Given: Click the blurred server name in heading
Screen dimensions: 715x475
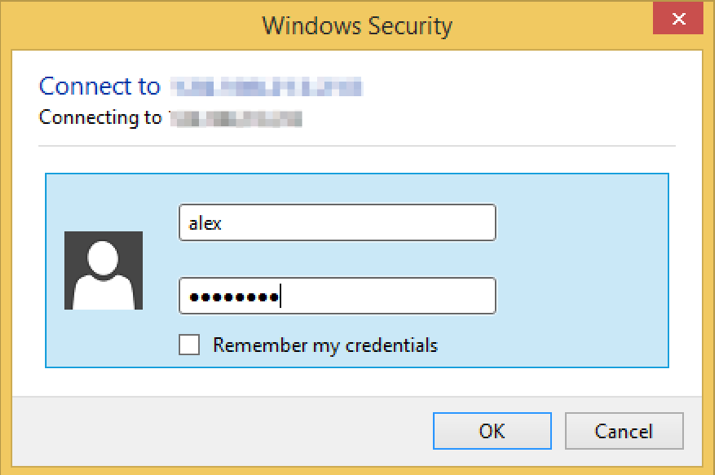Looking at the screenshot, I should (265, 86).
